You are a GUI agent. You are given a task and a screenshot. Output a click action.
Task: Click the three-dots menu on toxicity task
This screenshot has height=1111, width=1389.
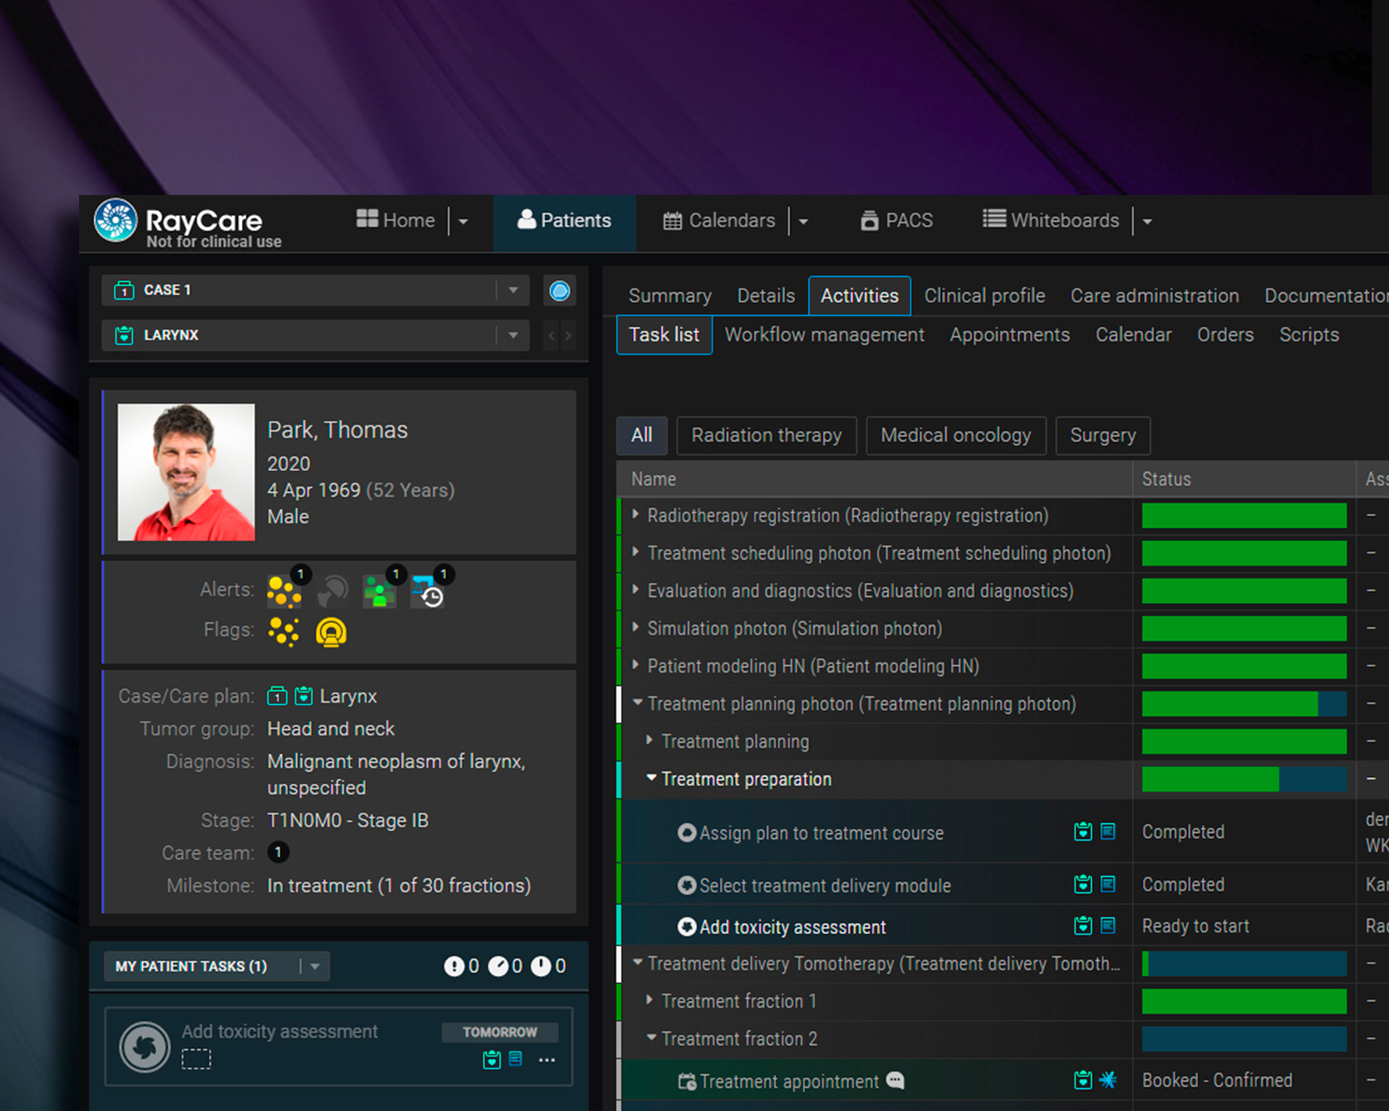click(x=547, y=1060)
